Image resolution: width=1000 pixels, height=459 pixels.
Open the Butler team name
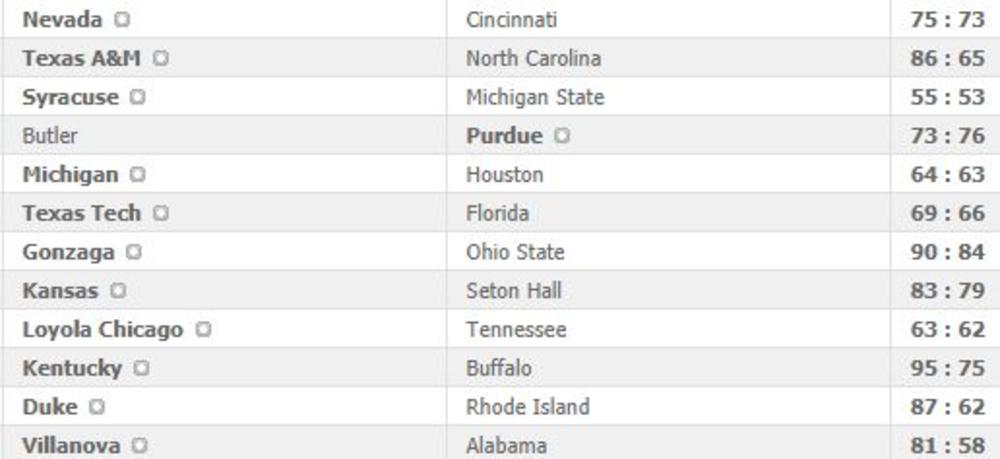click(x=50, y=136)
